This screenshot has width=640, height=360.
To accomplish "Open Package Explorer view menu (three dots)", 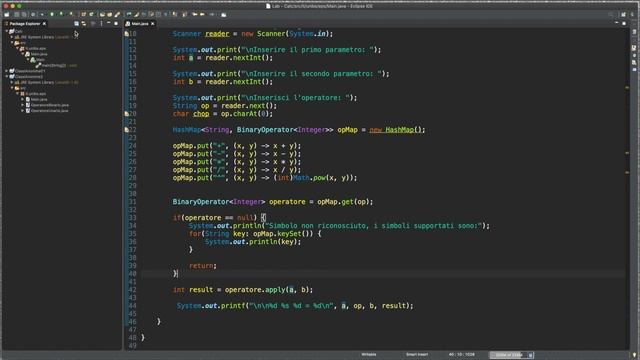I will [102, 24].
